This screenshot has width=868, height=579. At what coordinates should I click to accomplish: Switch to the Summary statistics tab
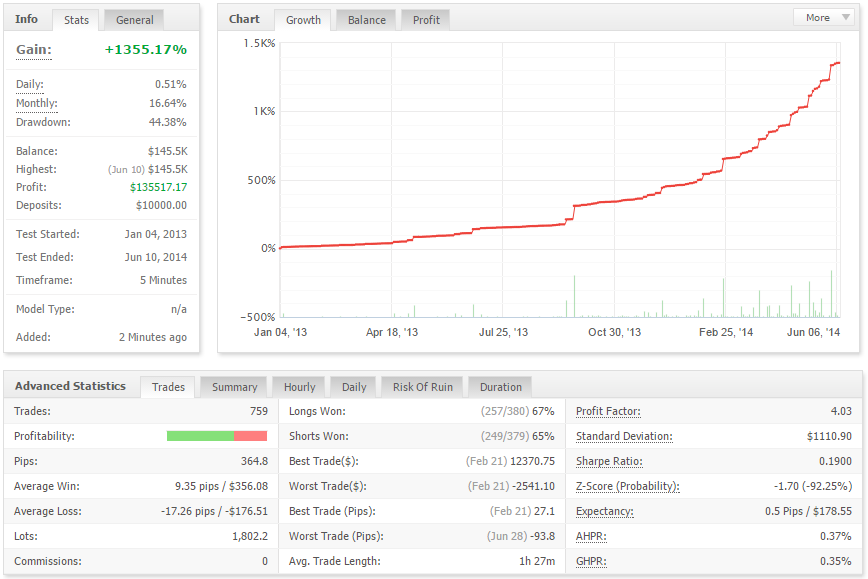click(x=234, y=387)
